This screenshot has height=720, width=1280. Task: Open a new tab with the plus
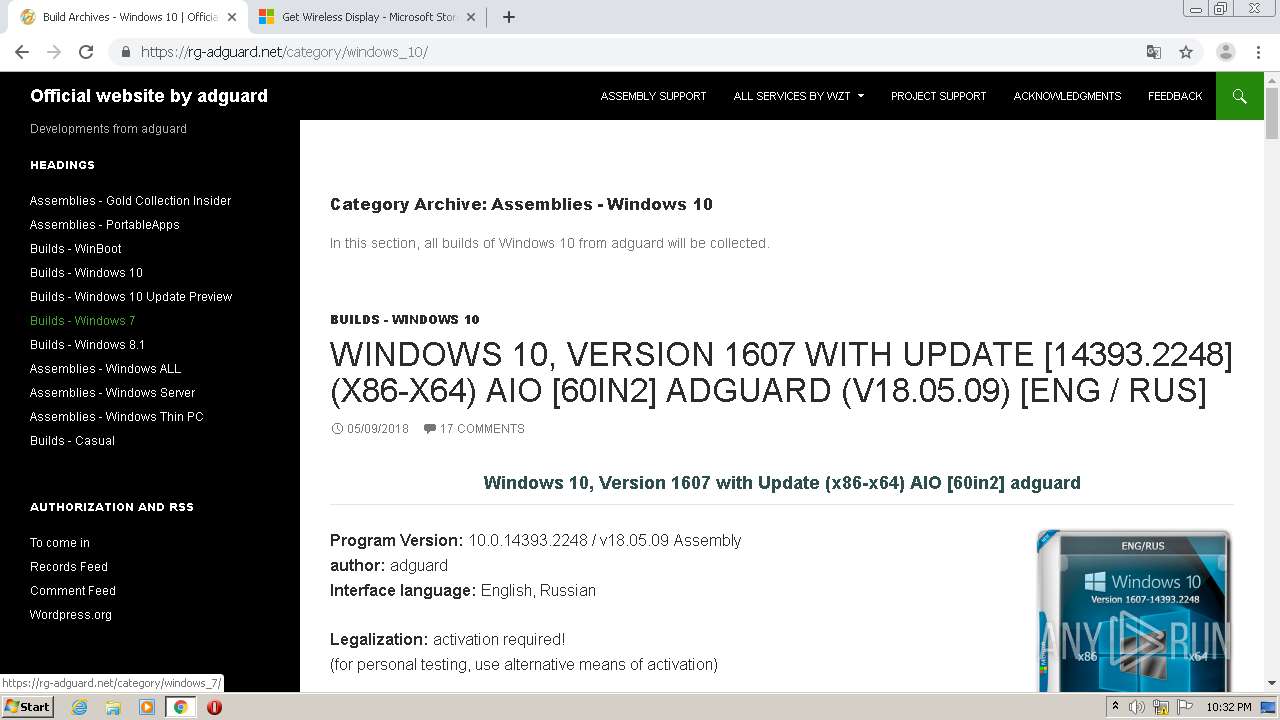[x=508, y=17]
